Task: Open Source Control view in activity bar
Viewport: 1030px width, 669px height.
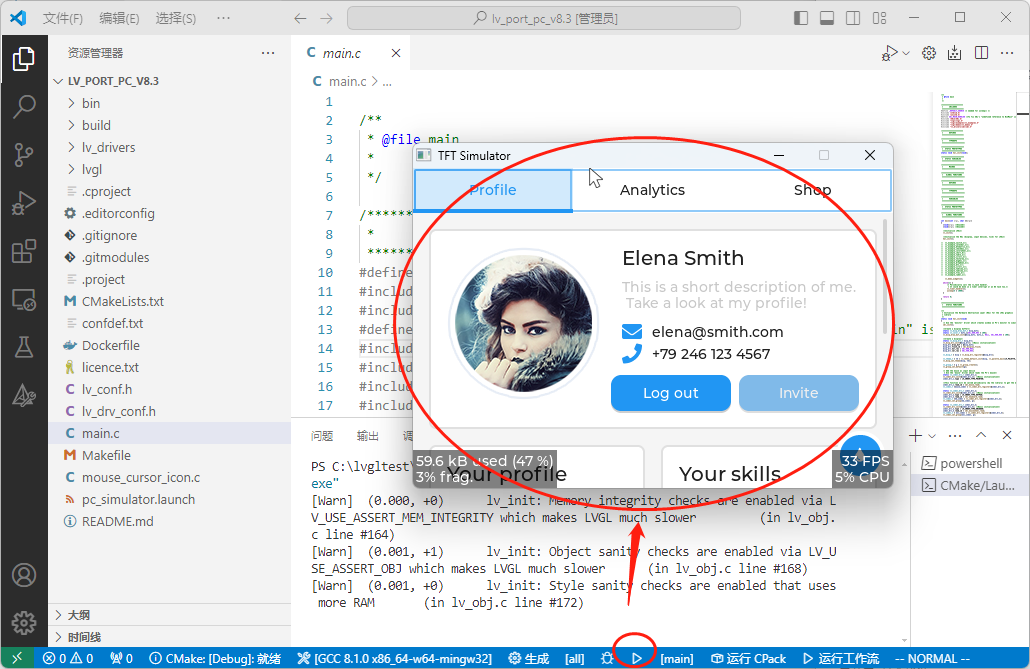Action: tap(24, 155)
